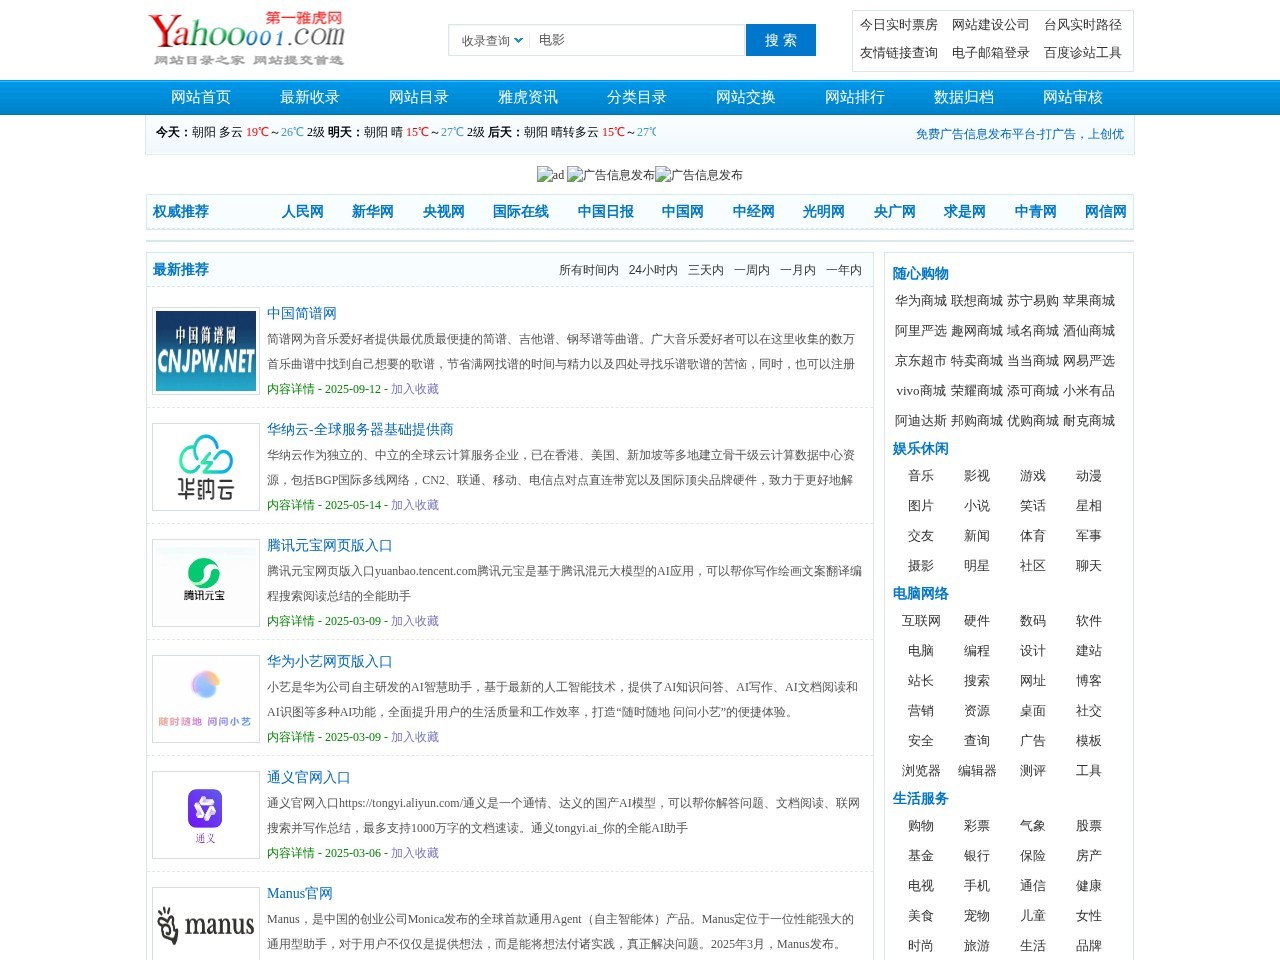The height and width of the screenshot is (960, 1280).
Task: Open 最新收录 in the navigation bar
Action: (x=310, y=97)
